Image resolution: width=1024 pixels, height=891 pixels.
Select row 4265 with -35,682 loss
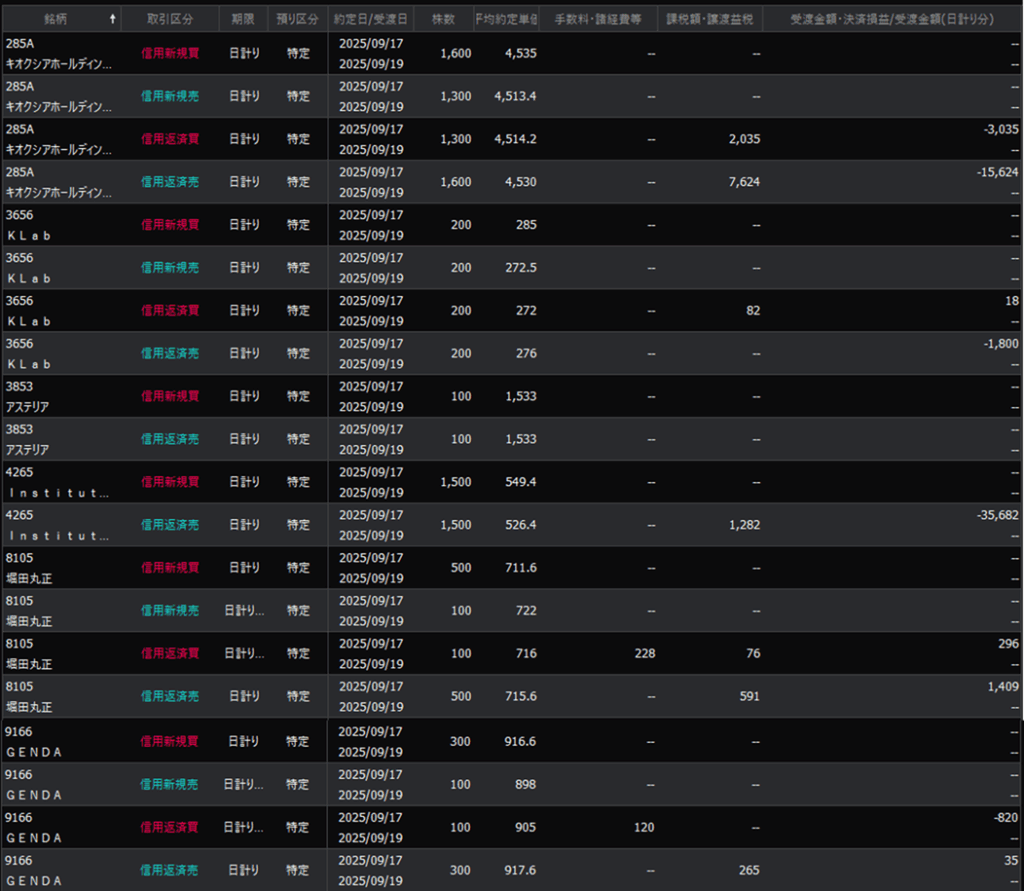(169, 525)
